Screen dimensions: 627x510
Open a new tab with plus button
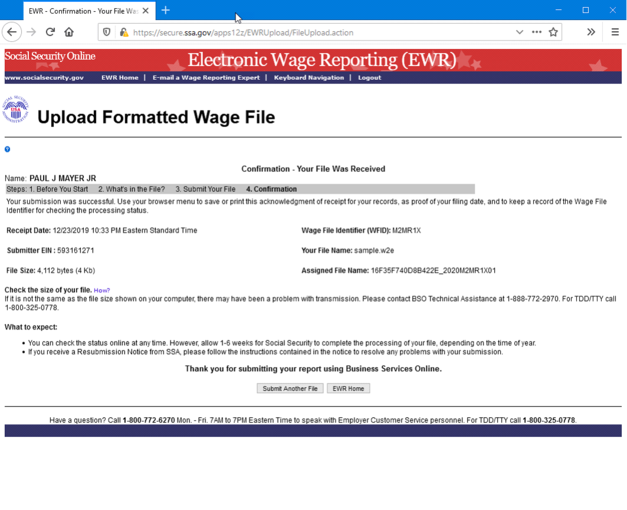click(x=166, y=10)
